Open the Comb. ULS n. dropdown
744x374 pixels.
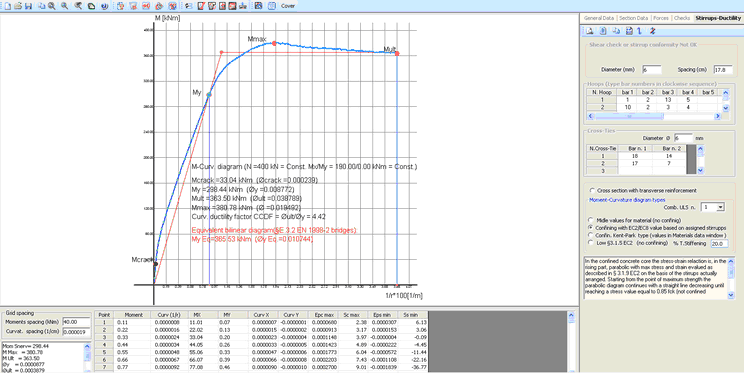[x=720, y=207]
